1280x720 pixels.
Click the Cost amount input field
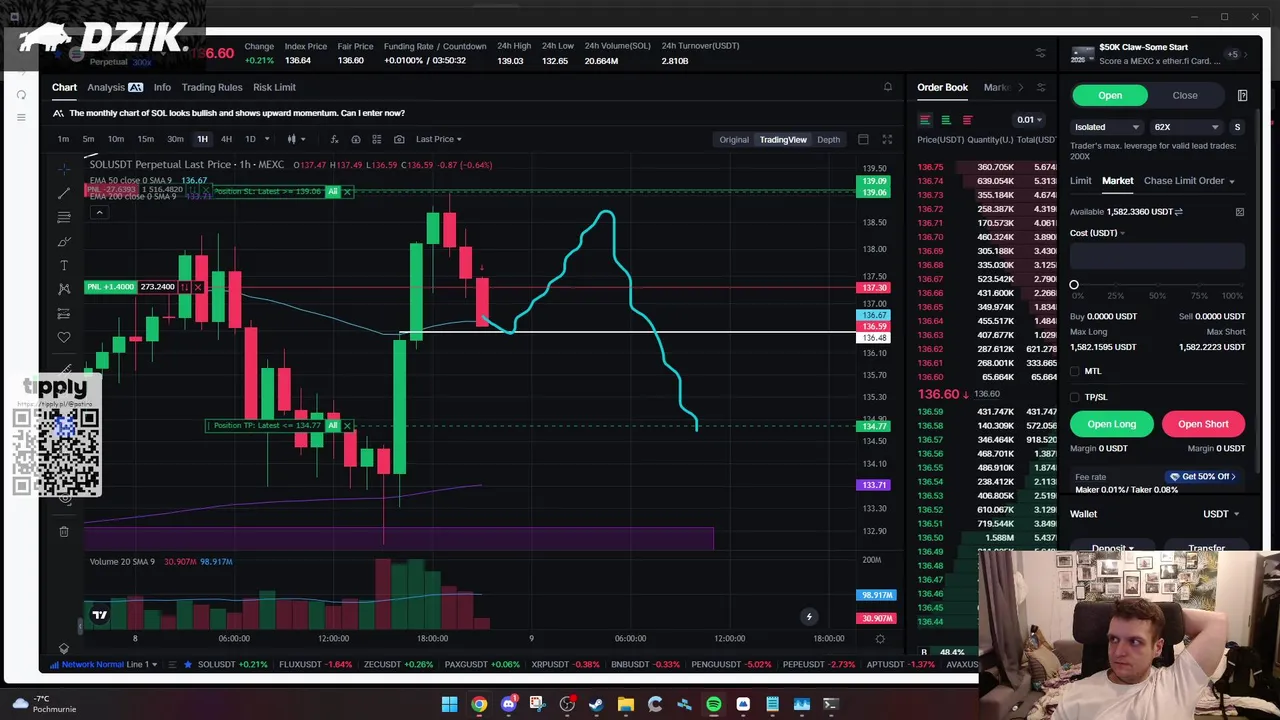tap(1157, 257)
